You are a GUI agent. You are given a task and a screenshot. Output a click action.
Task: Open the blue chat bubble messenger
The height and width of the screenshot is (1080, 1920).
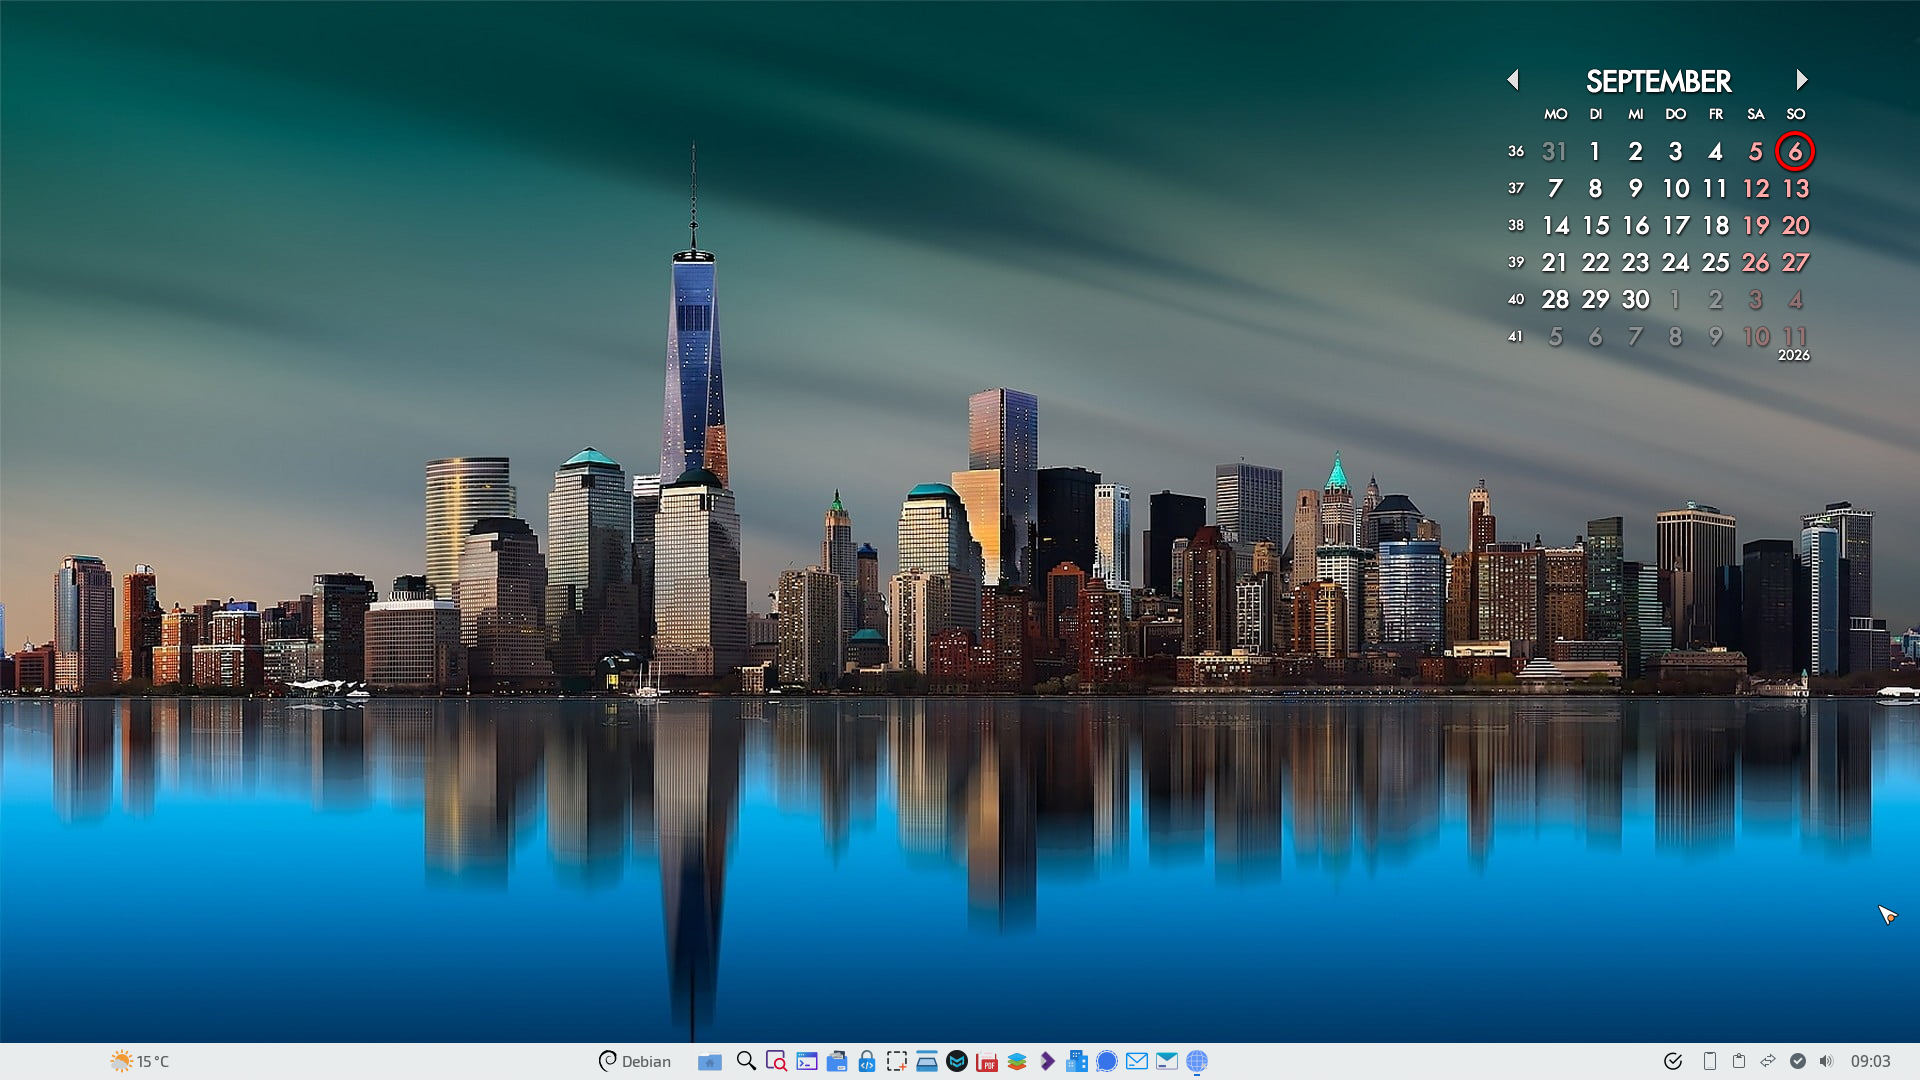pyautogui.click(x=1107, y=1061)
